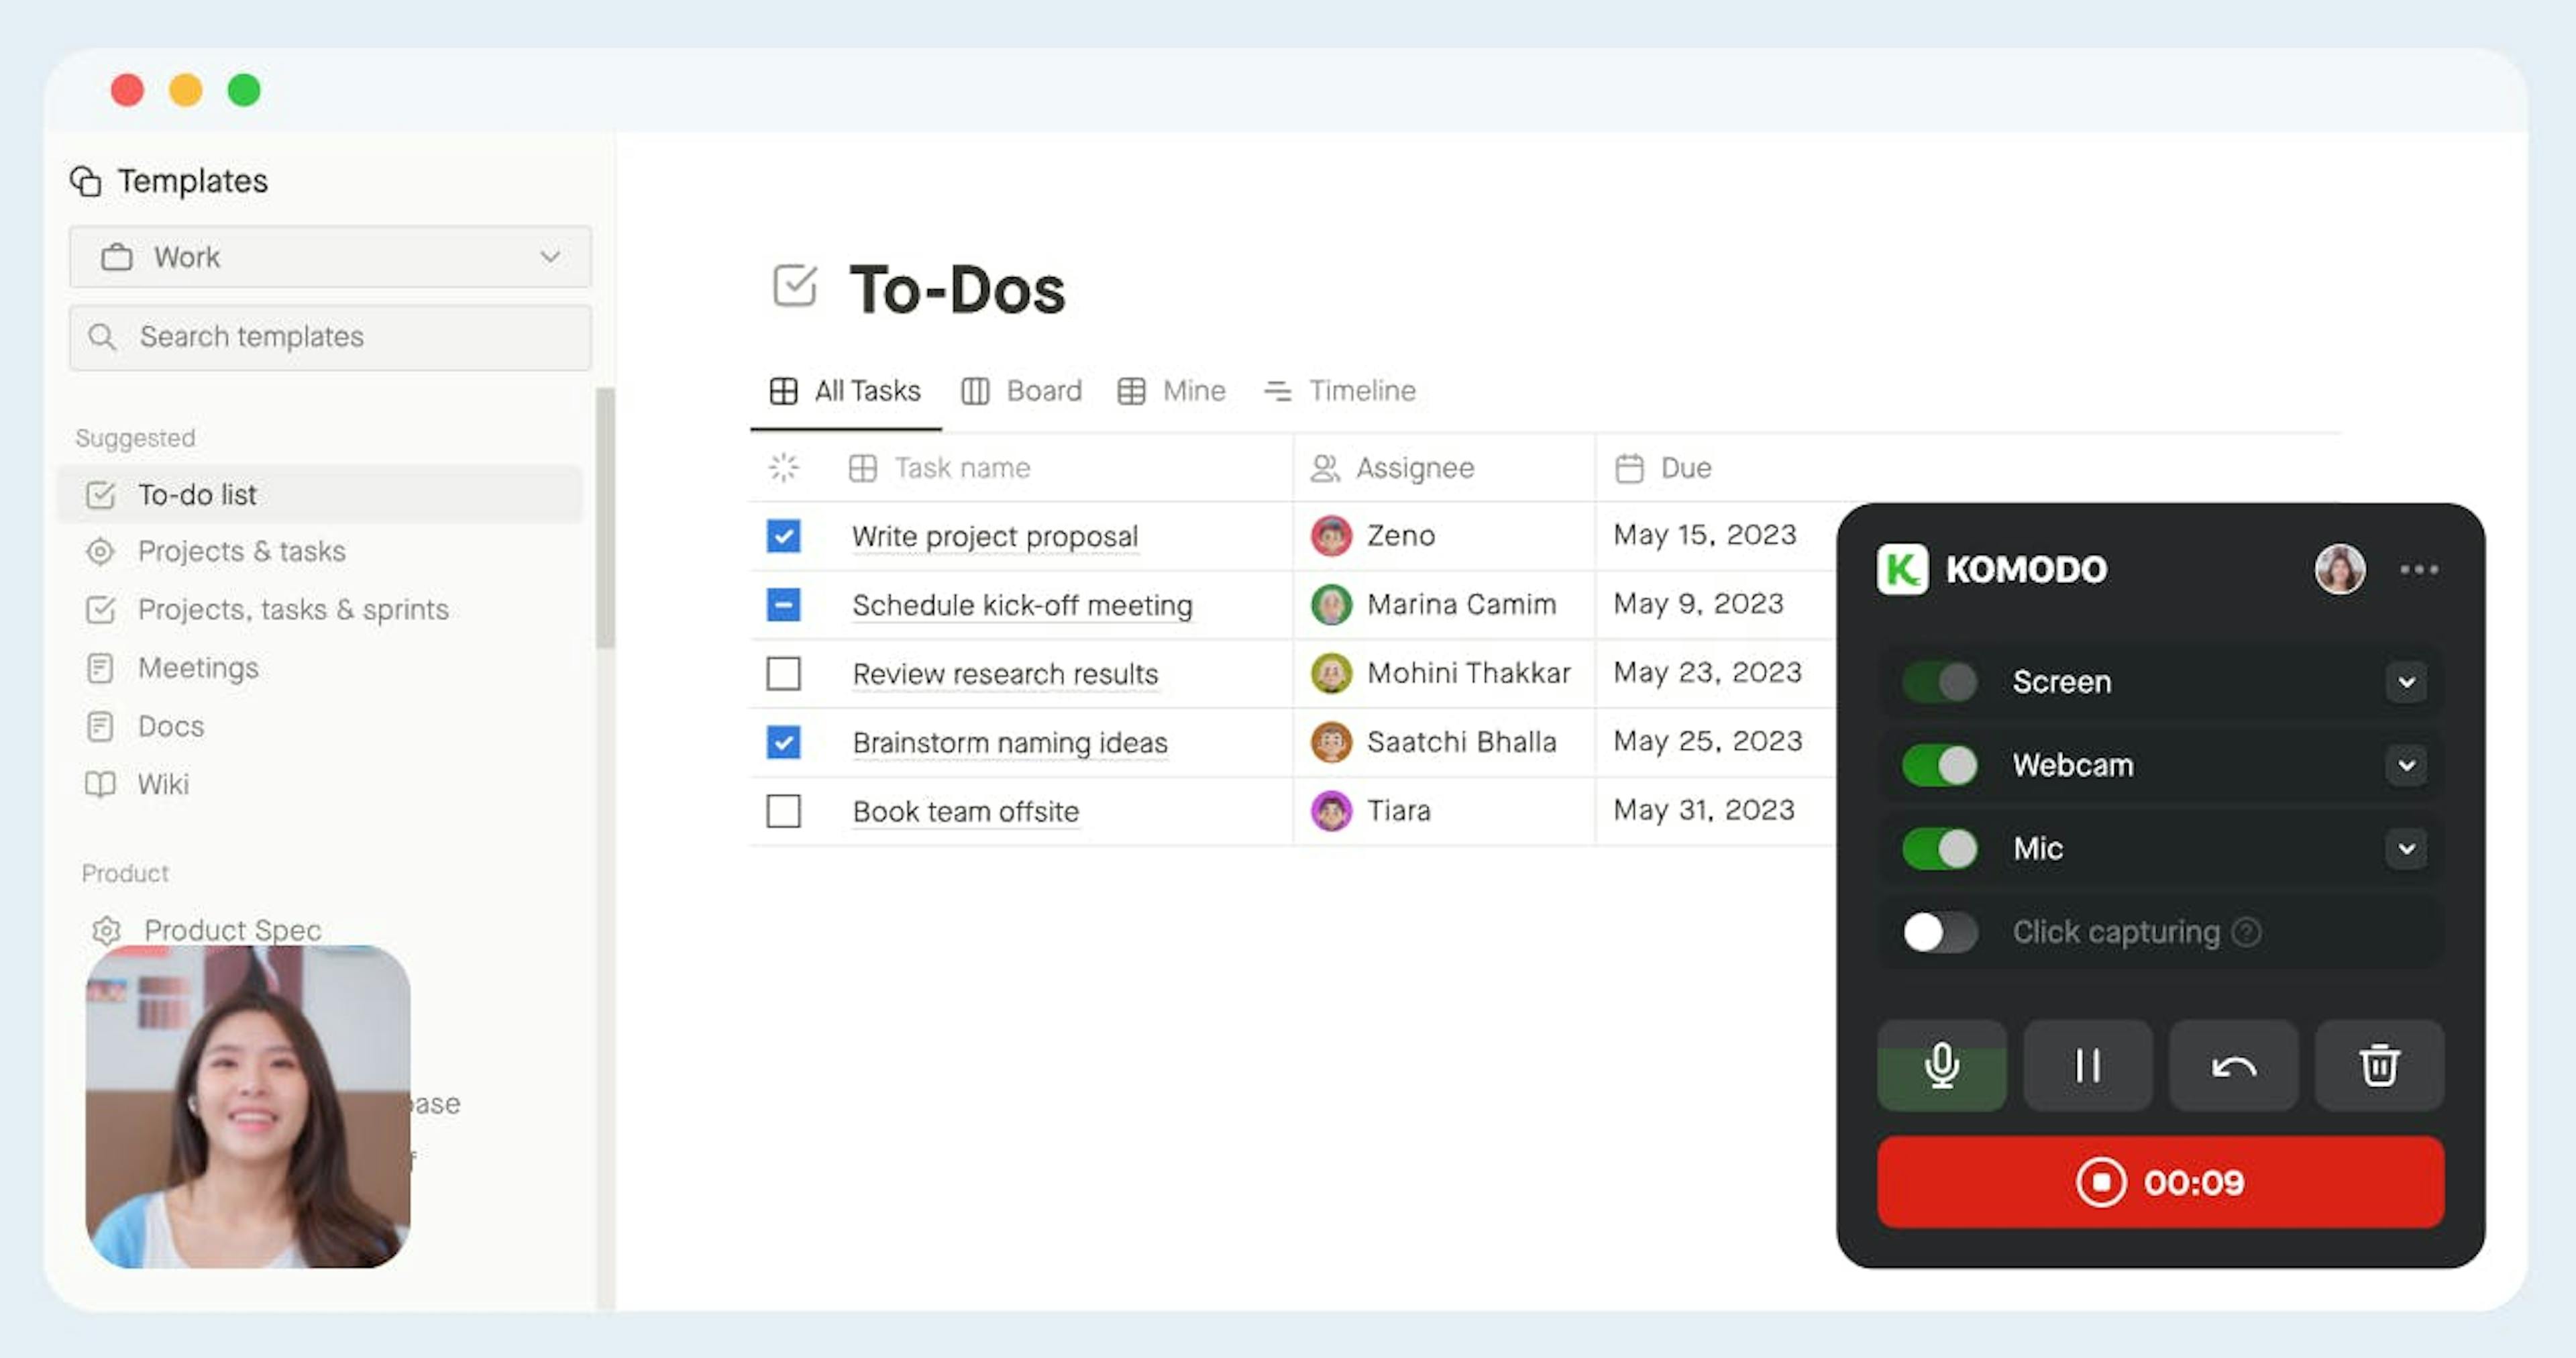Select To-do list template

pos(320,494)
